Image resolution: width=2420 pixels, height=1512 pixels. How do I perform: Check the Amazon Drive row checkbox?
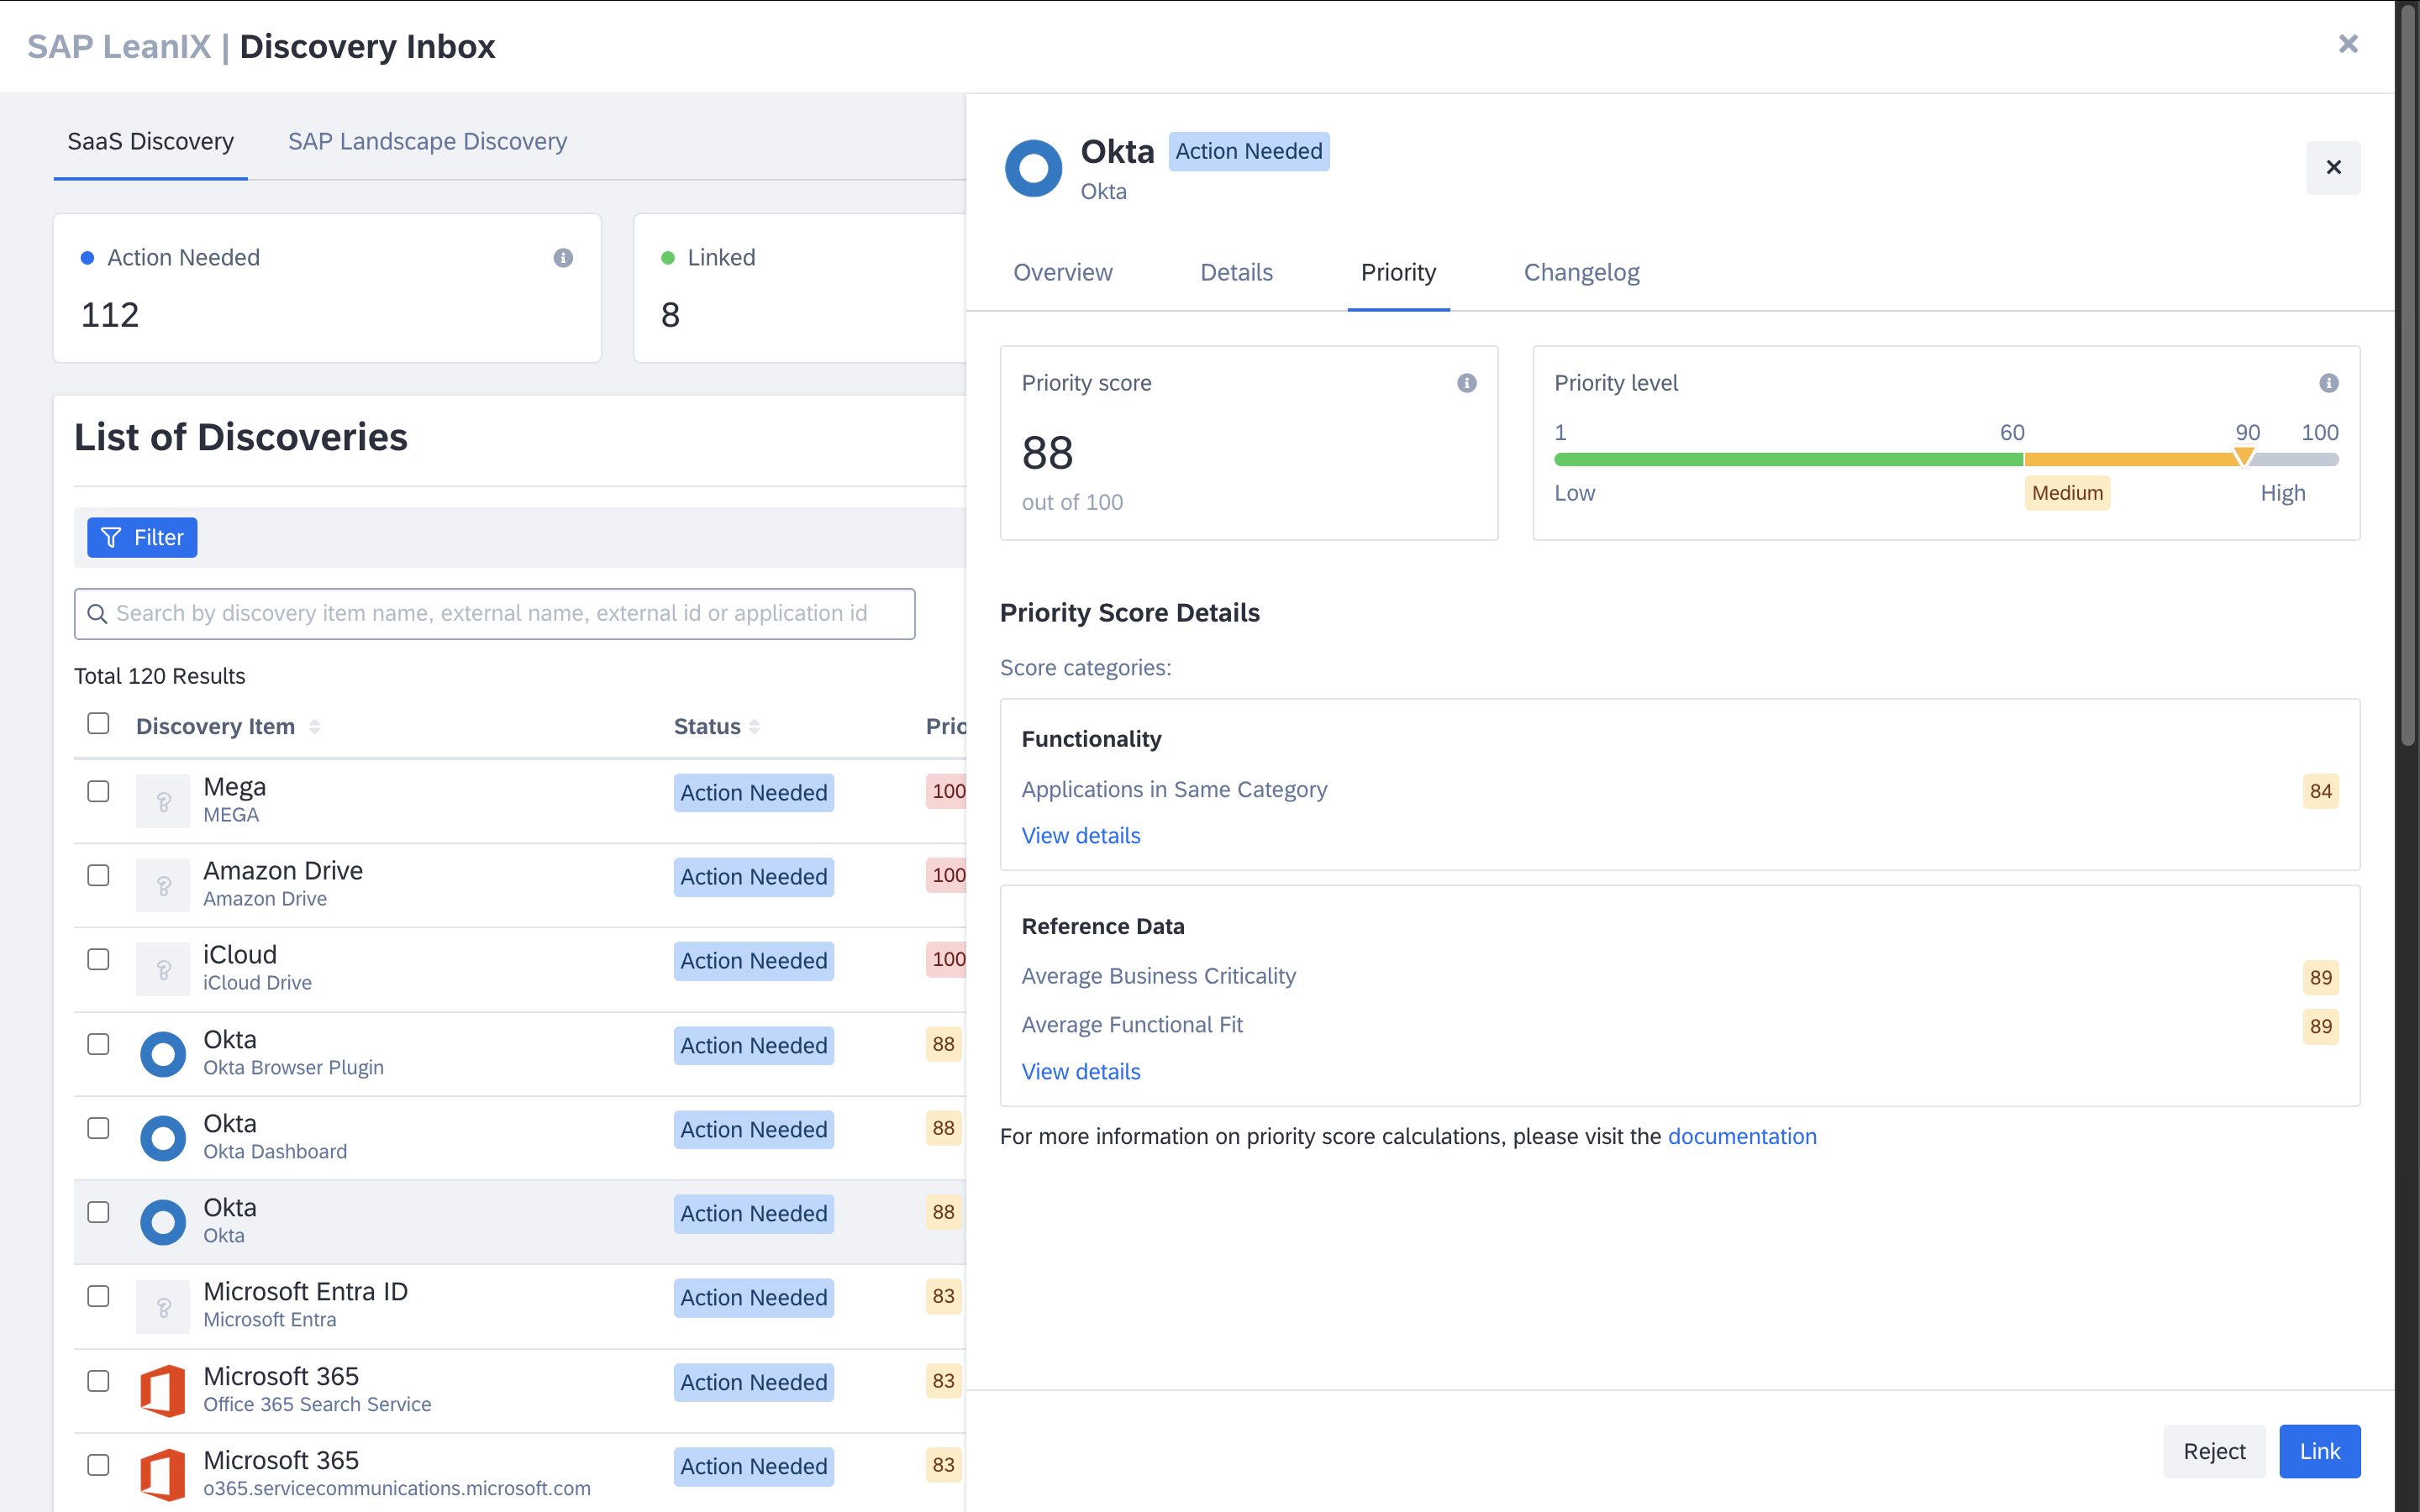coord(98,875)
